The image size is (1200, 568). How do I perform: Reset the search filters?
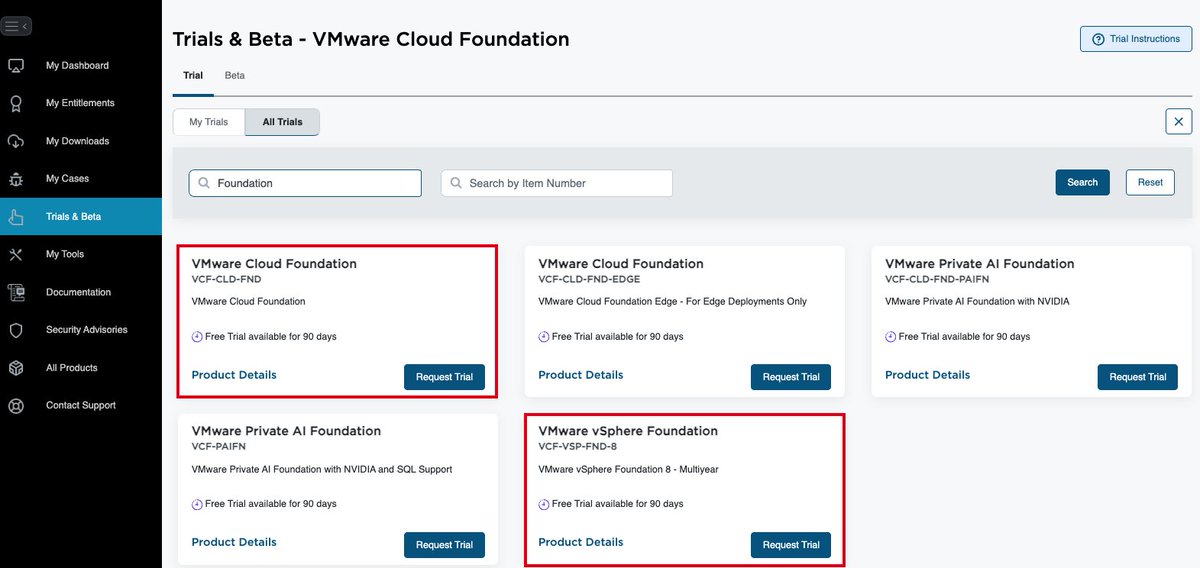tap(1150, 182)
